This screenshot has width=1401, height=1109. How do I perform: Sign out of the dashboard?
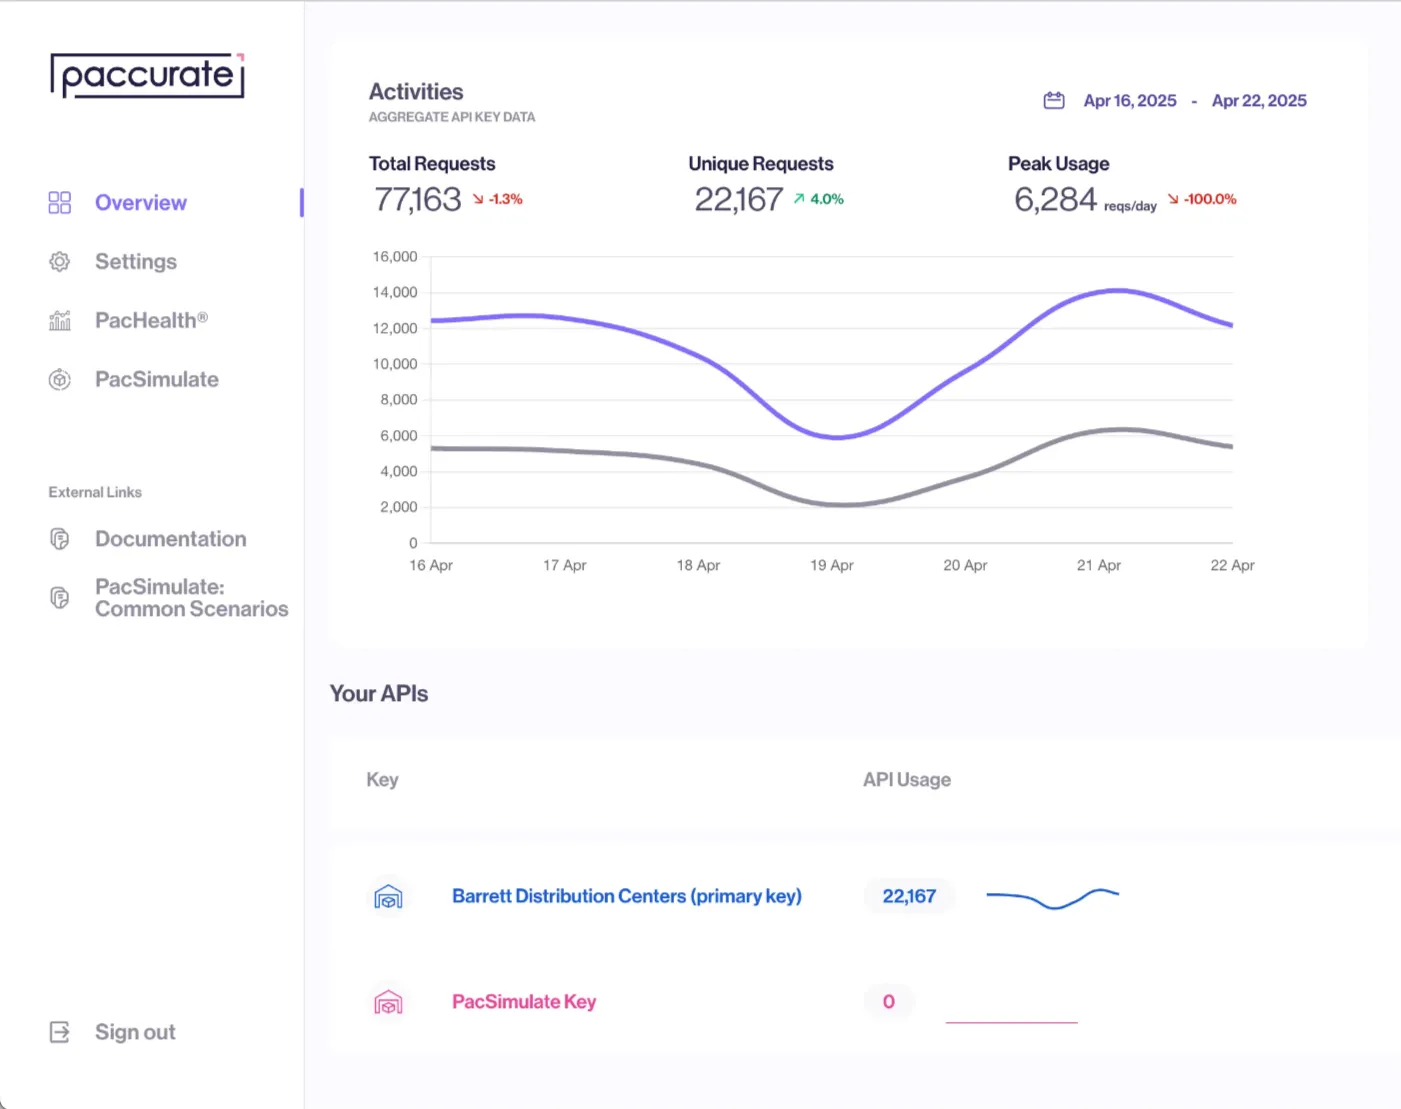(135, 1032)
